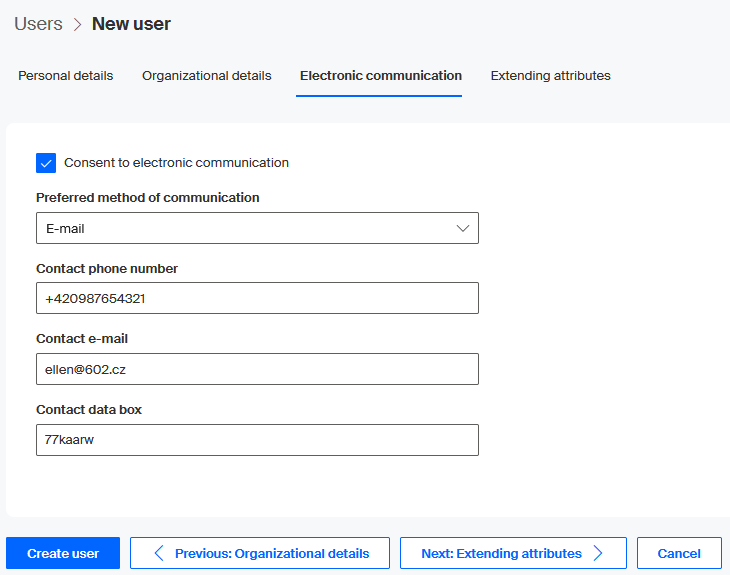Go to the Extending attributes tab
This screenshot has height=575, width=730.
click(x=550, y=76)
